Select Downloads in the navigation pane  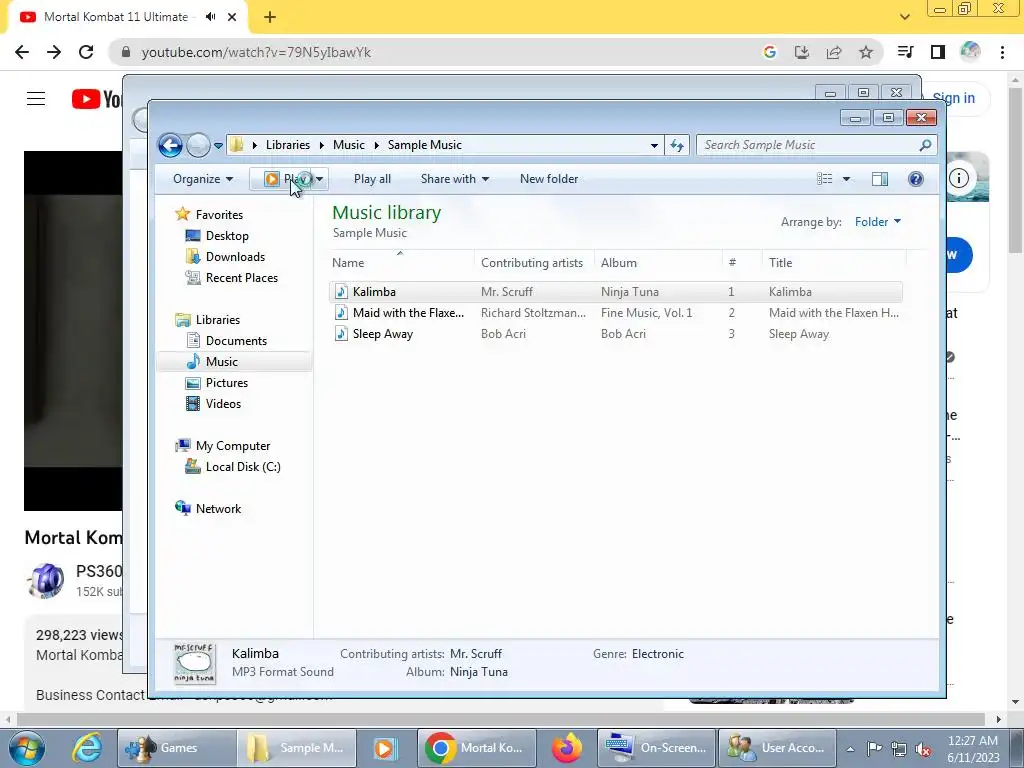(235, 257)
